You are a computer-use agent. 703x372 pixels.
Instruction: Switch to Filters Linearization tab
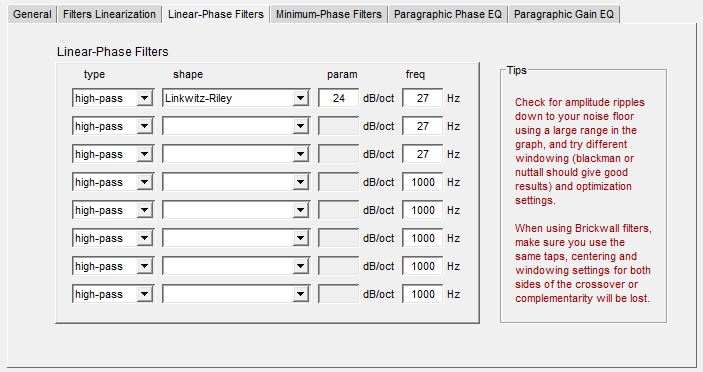click(x=109, y=14)
